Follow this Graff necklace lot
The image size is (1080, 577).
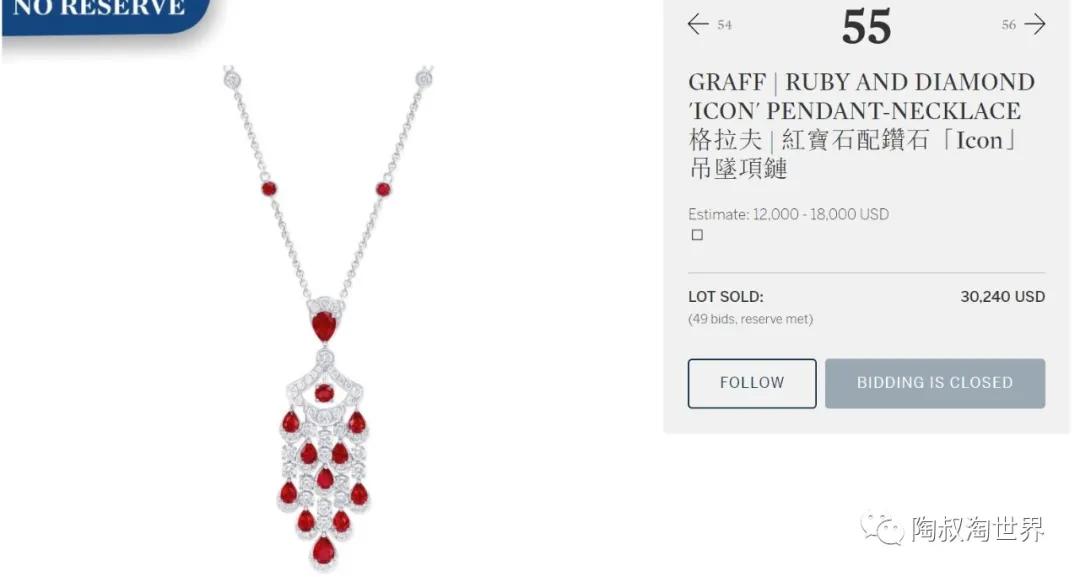coord(752,383)
